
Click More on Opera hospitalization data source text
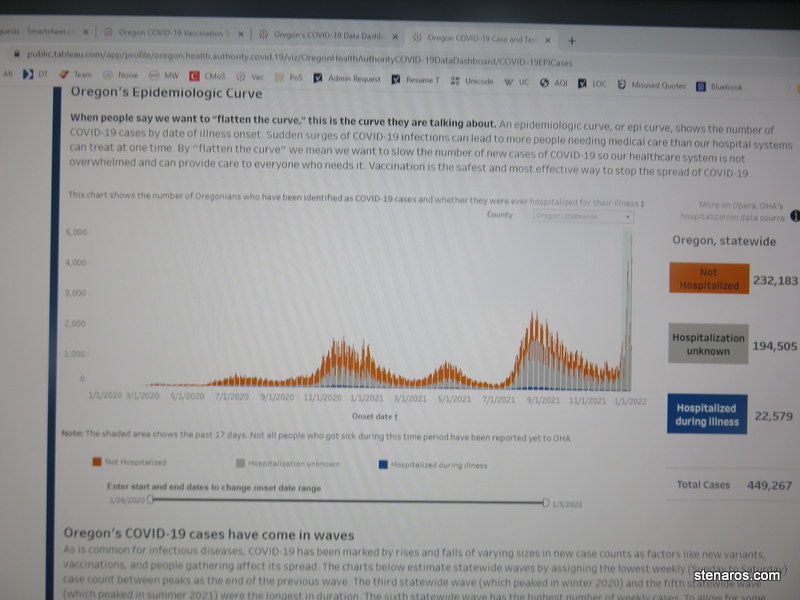click(x=734, y=211)
